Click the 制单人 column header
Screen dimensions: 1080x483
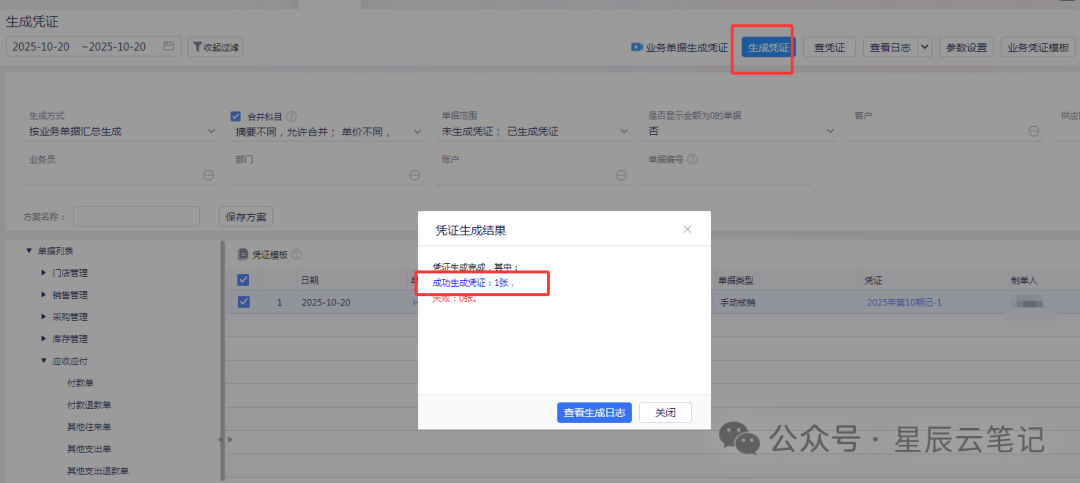pos(1024,280)
